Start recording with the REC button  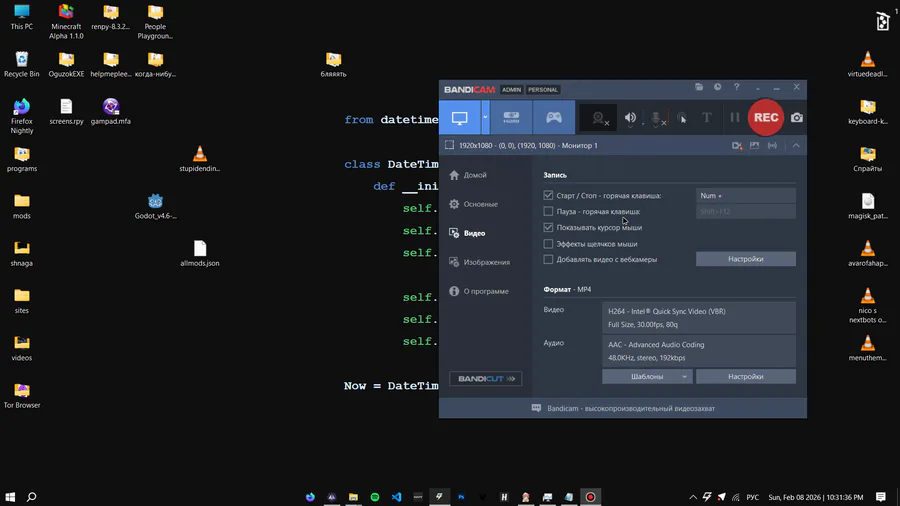[x=766, y=118]
